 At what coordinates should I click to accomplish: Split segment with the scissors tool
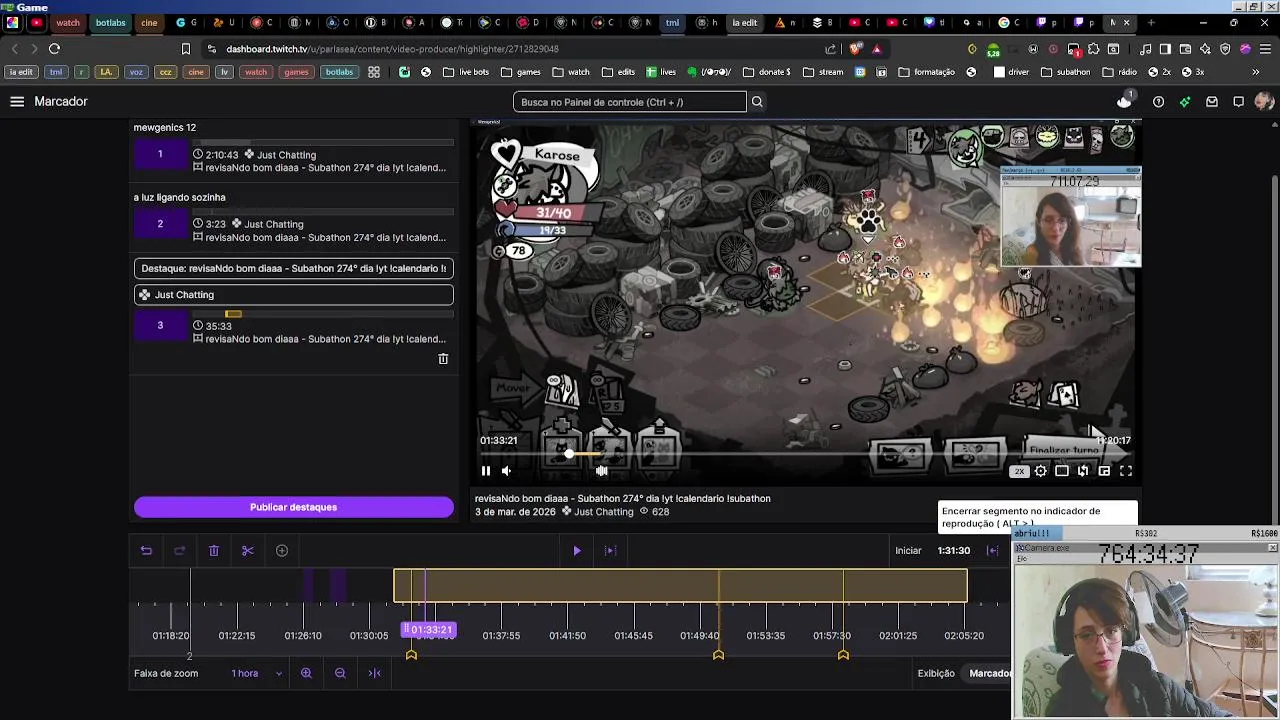[248, 551]
